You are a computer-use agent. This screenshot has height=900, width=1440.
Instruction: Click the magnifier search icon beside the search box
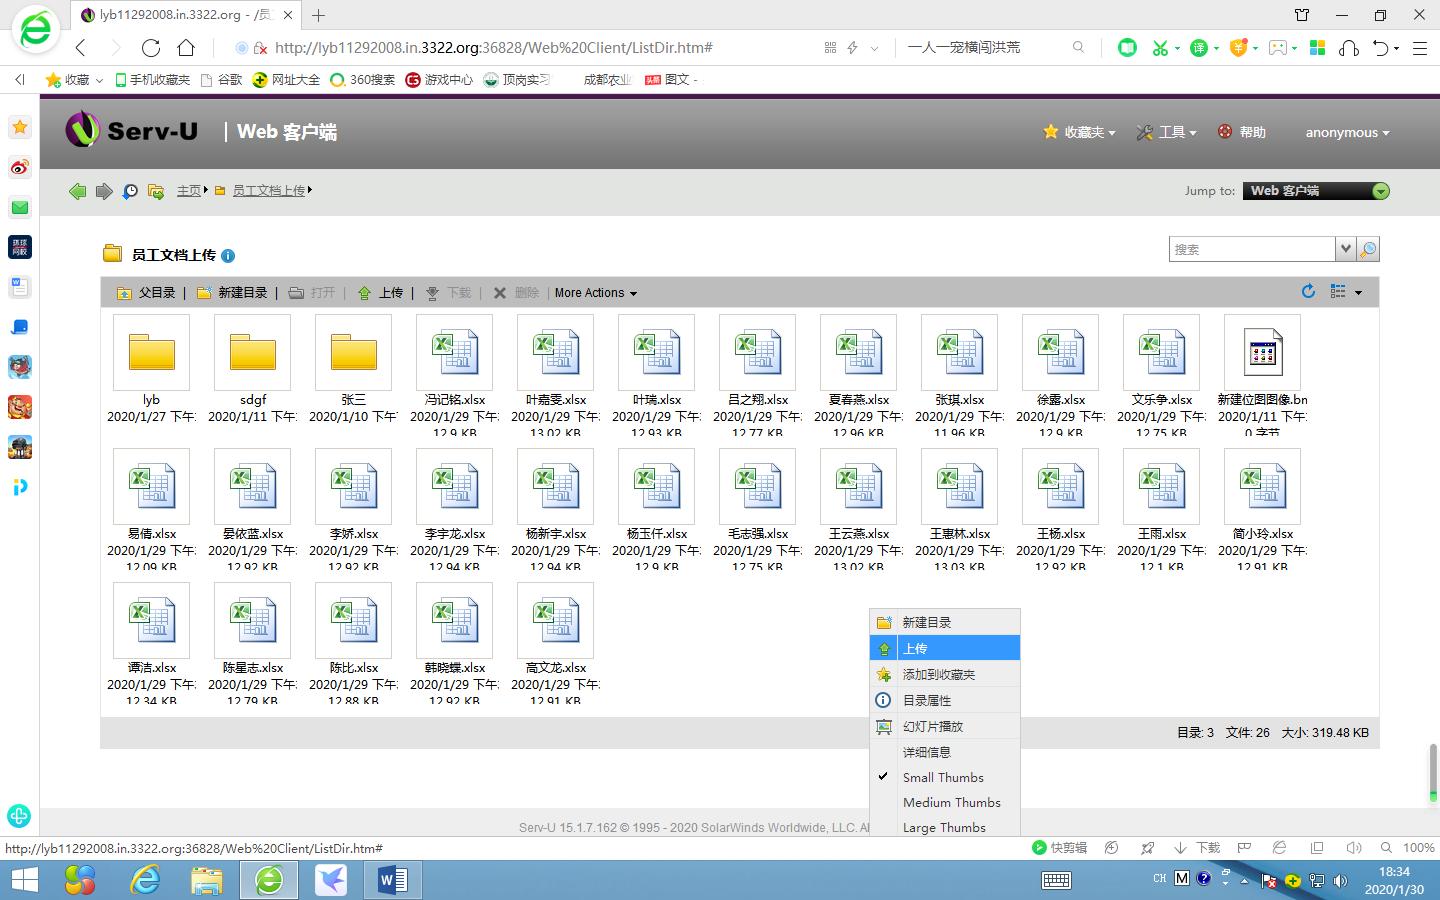tap(1368, 248)
